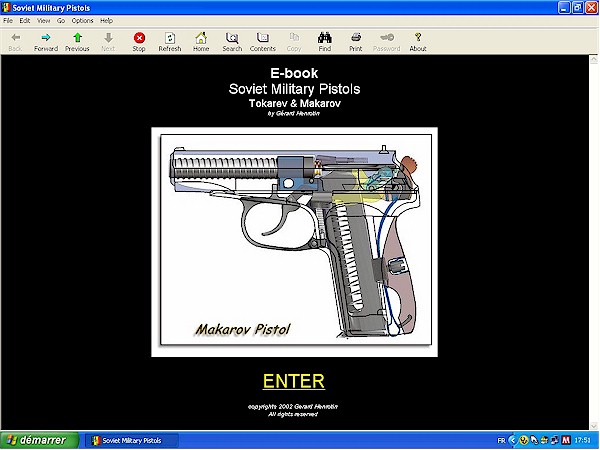Click the Password key icon
Image resolution: width=600 pixels, height=450 pixels.
click(386, 41)
